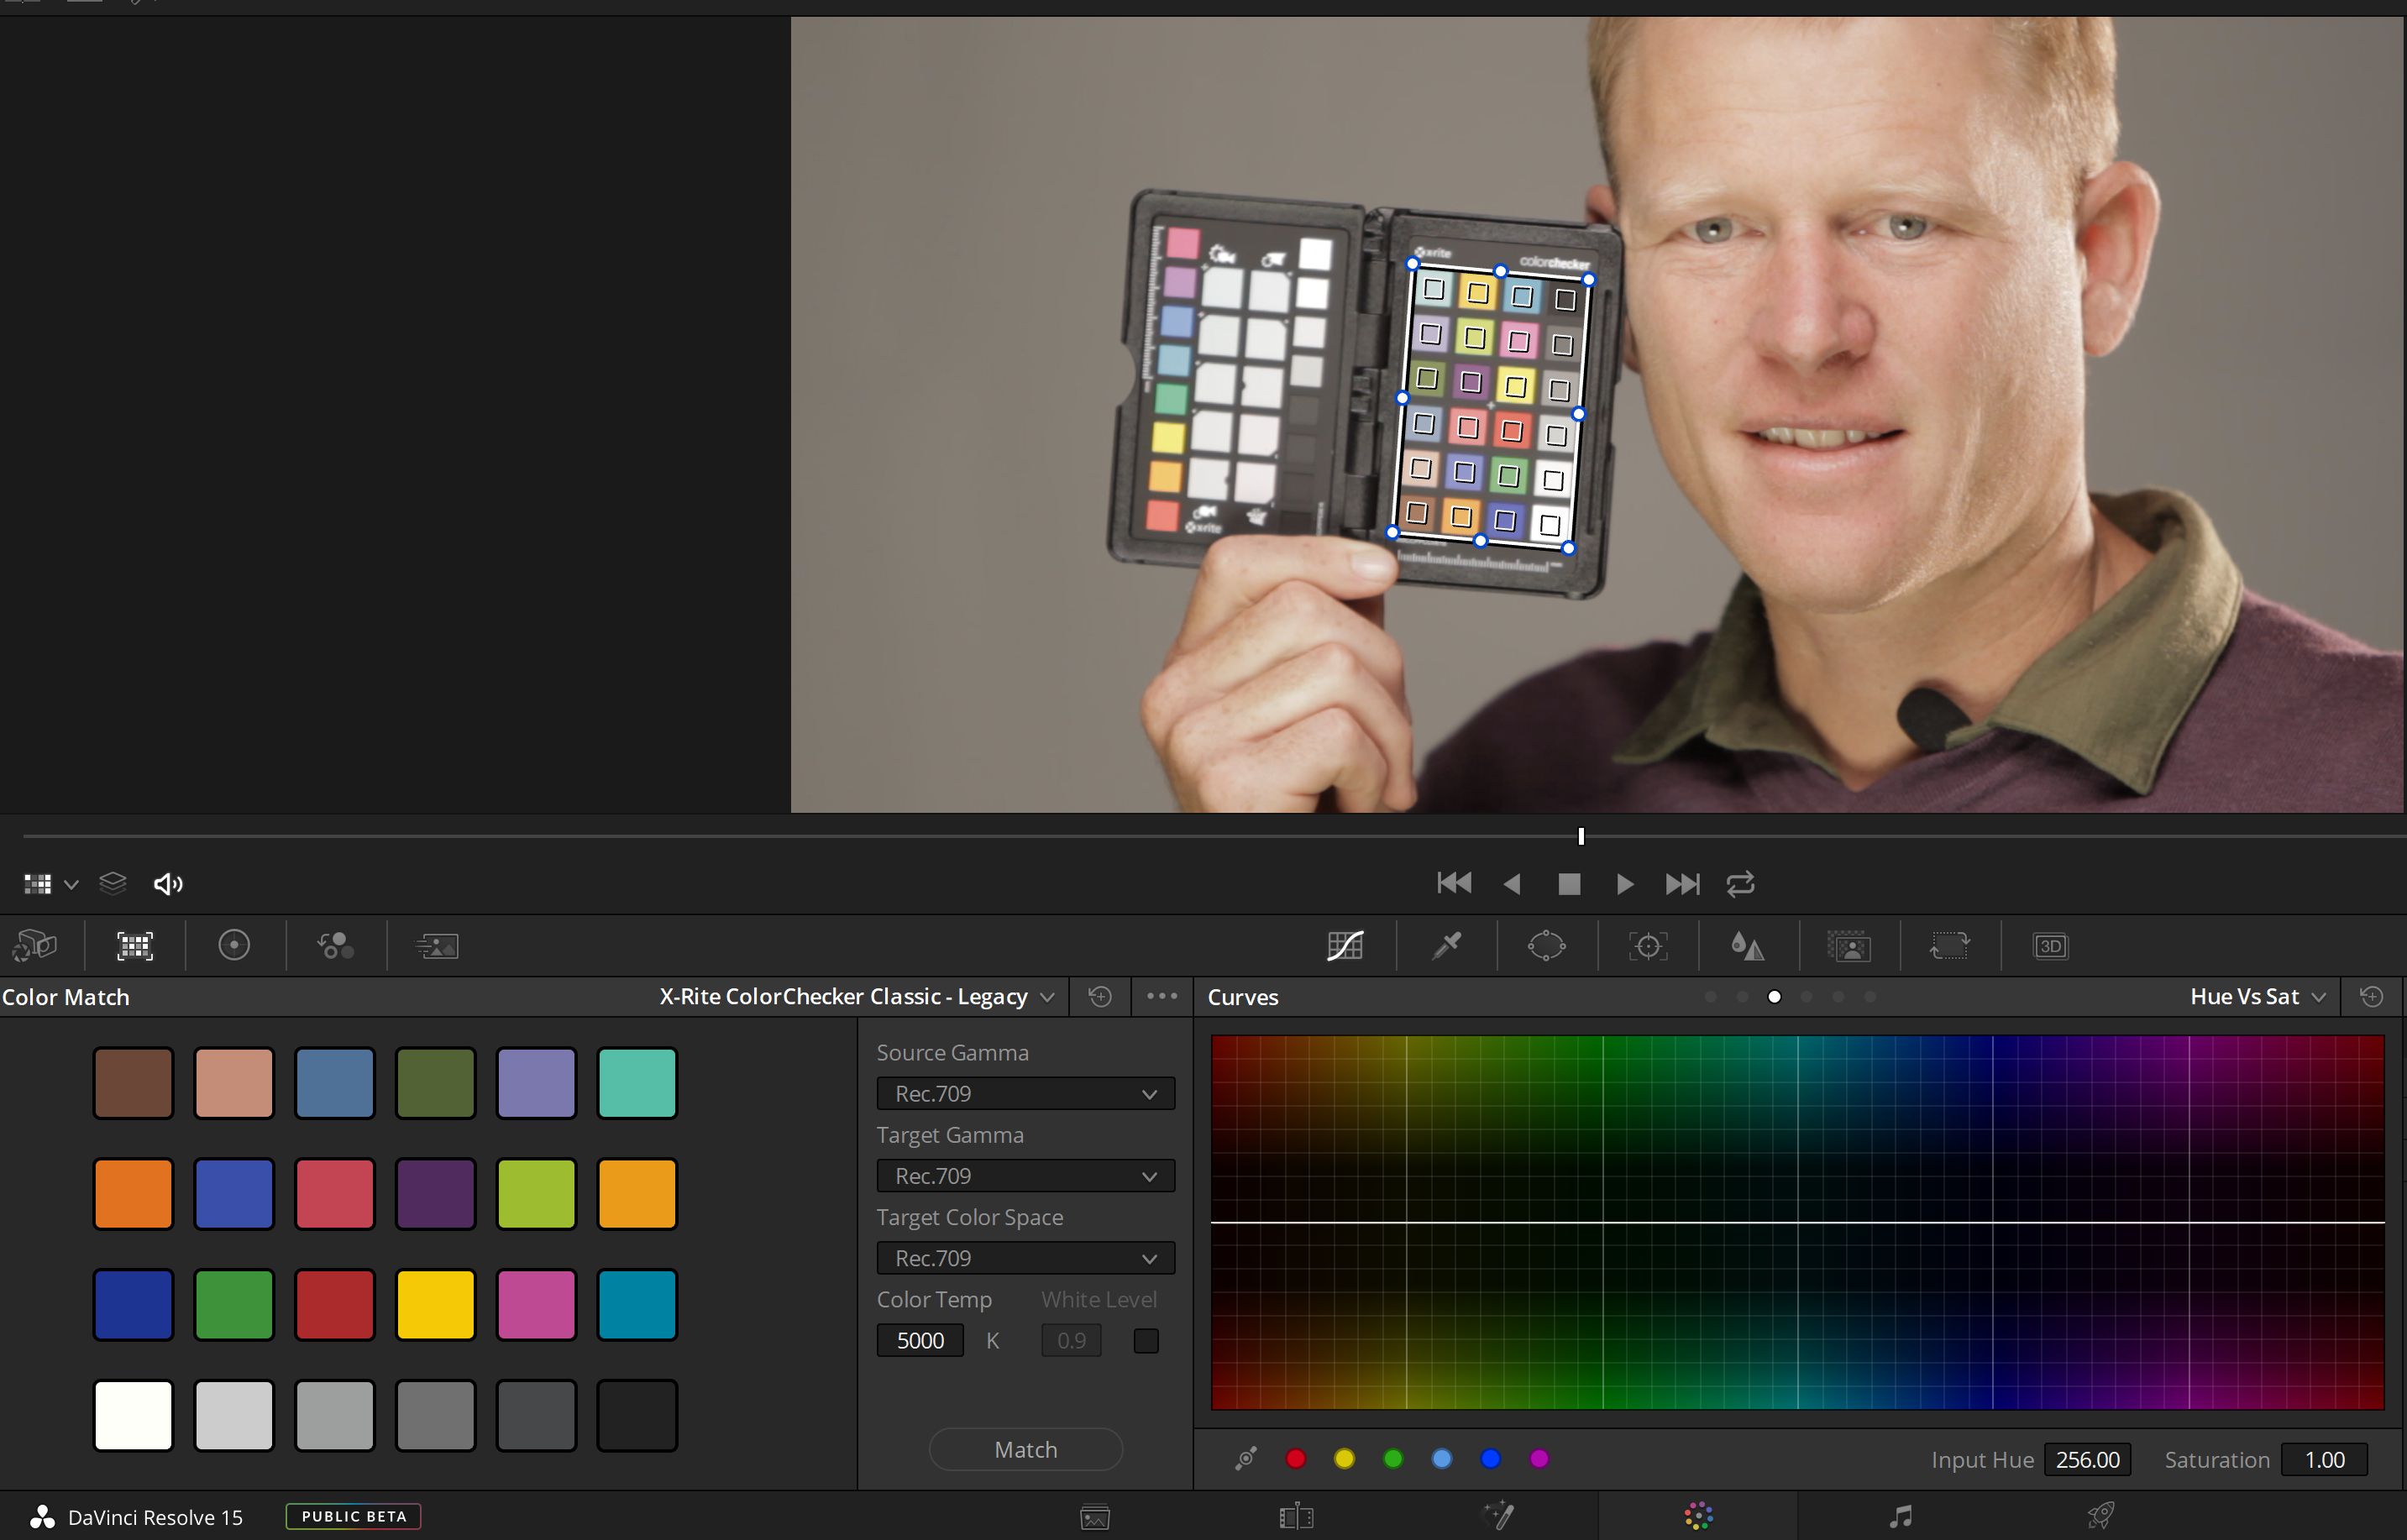The image size is (2407, 1540).
Task: Select the orange color swatch in Color Match
Action: coord(132,1192)
